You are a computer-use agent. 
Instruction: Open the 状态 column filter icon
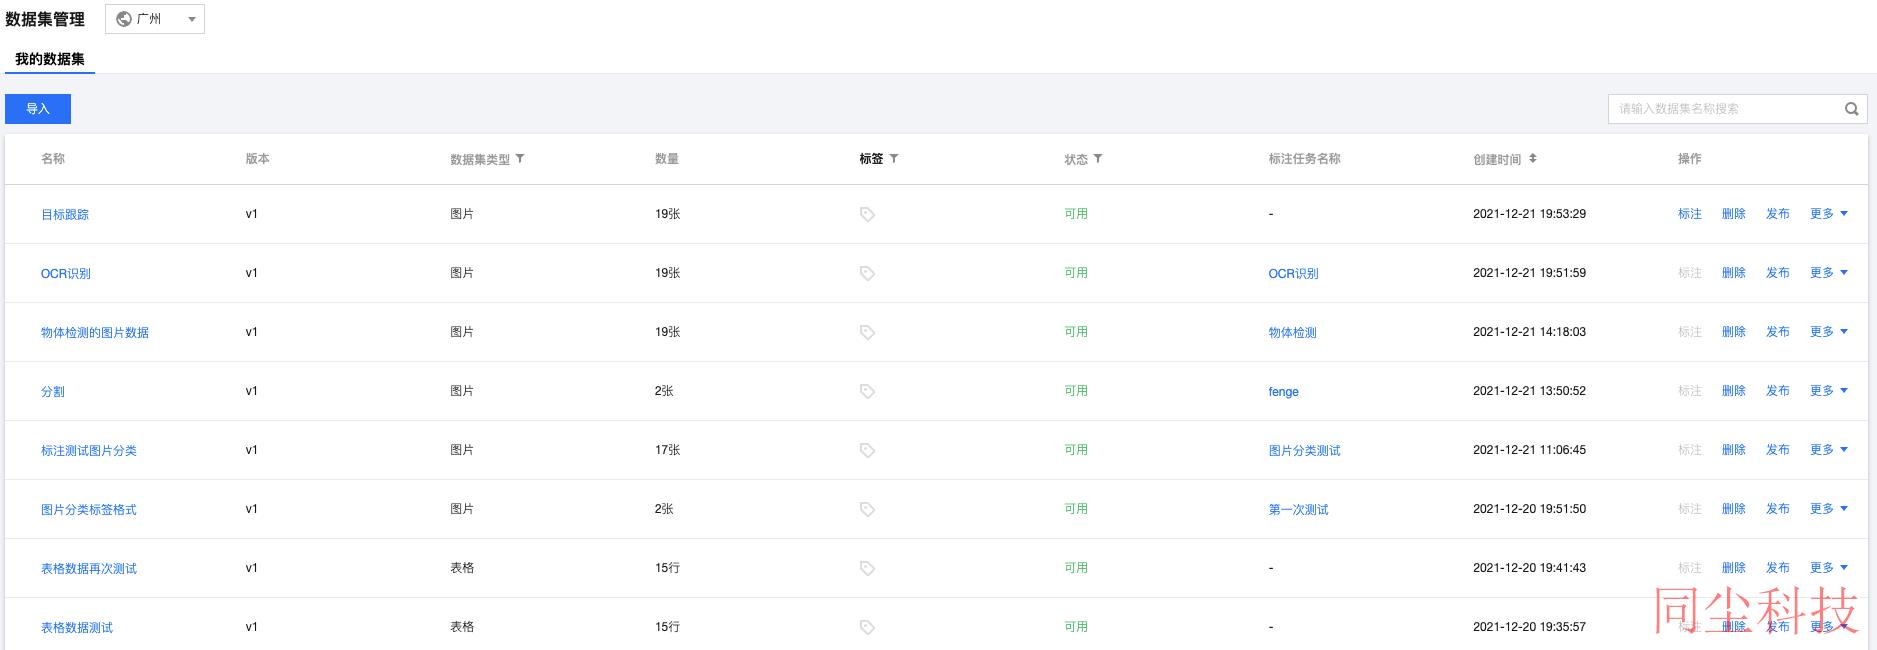[x=1098, y=159]
